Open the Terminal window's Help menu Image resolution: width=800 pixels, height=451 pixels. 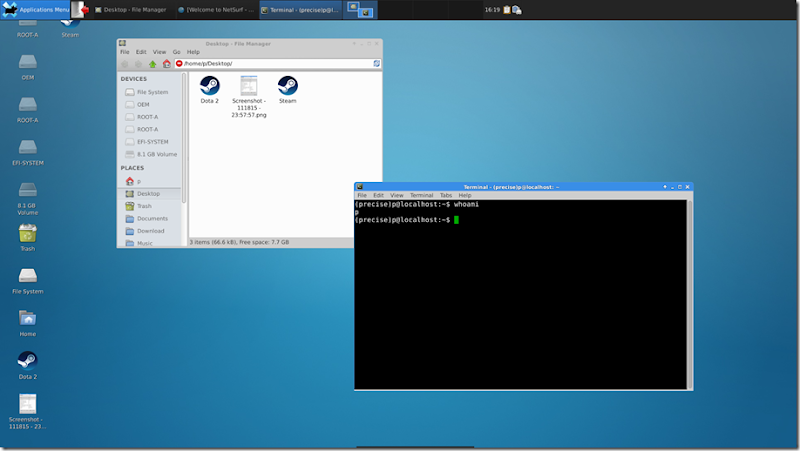[x=465, y=195]
